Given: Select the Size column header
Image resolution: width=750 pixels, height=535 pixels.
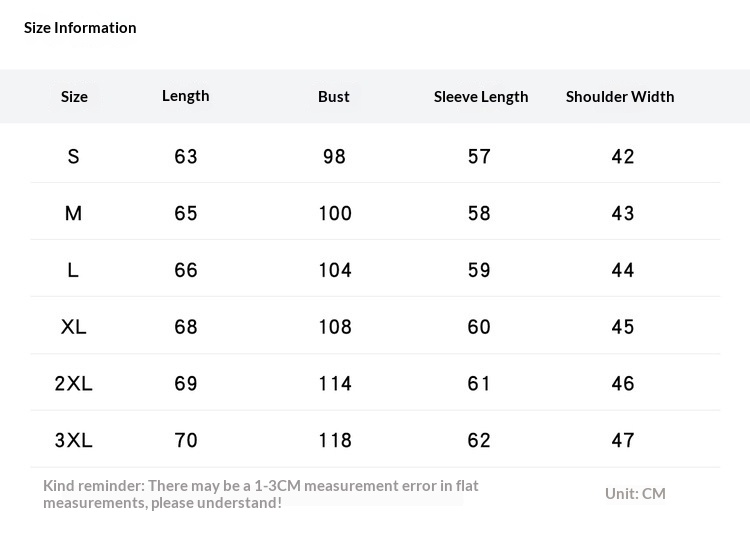Looking at the screenshot, I should (74, 96).
